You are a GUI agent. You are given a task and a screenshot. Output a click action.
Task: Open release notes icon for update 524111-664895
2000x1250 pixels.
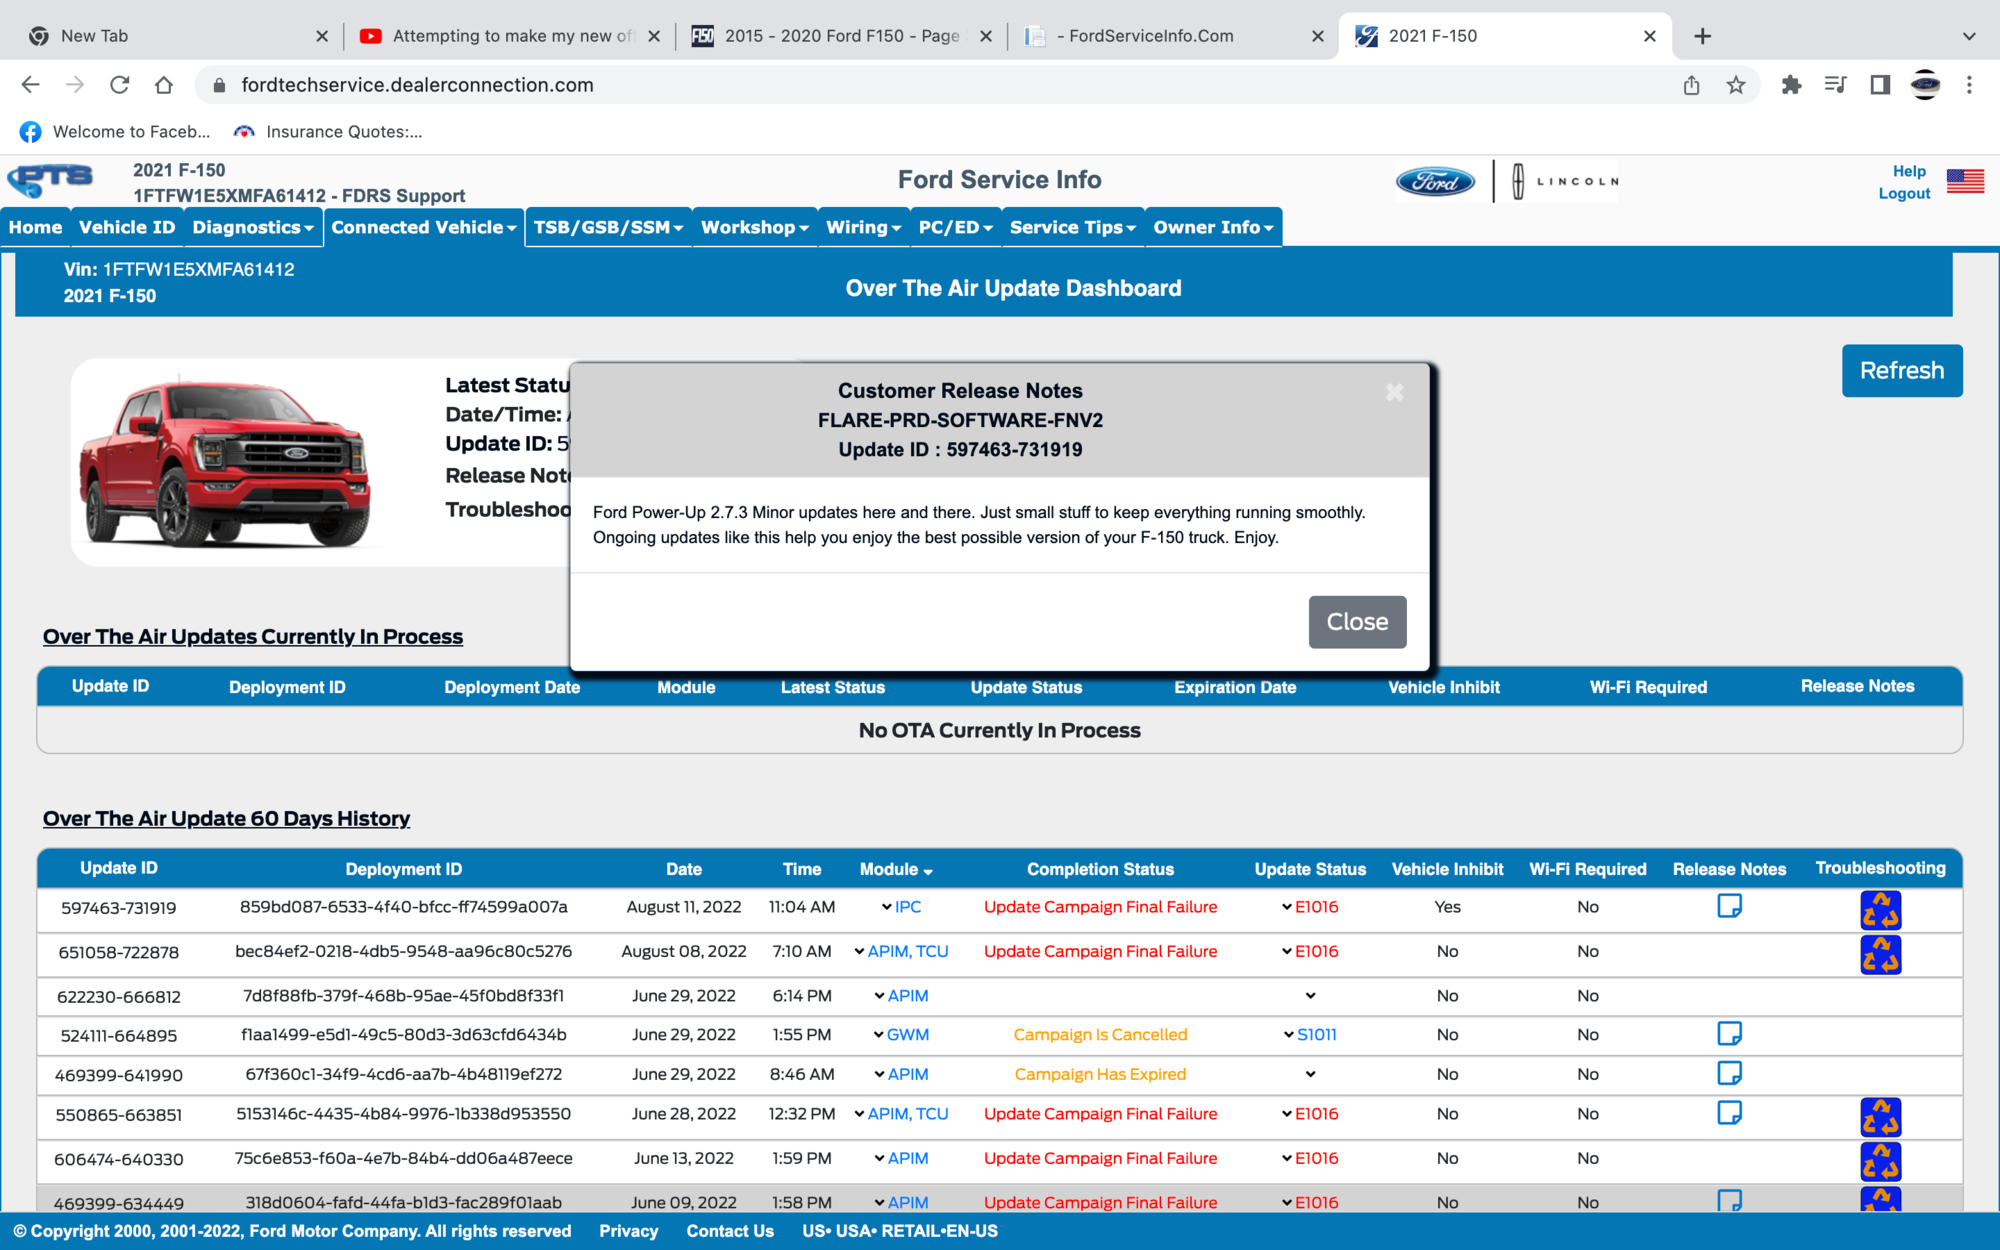point(1730,1034)
